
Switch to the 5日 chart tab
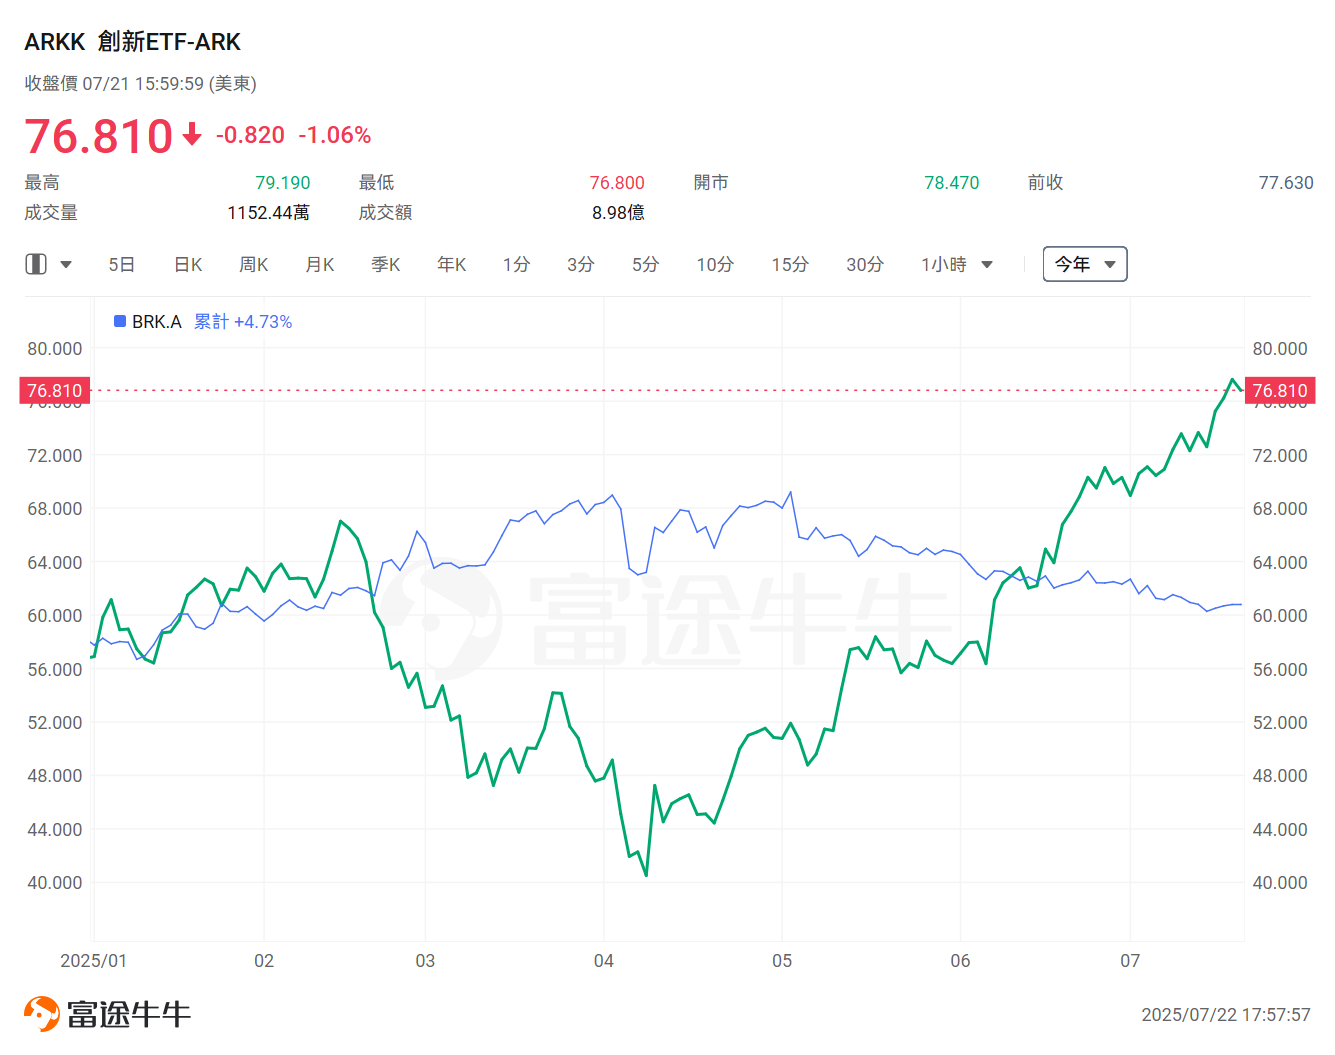tap(121, 265)
